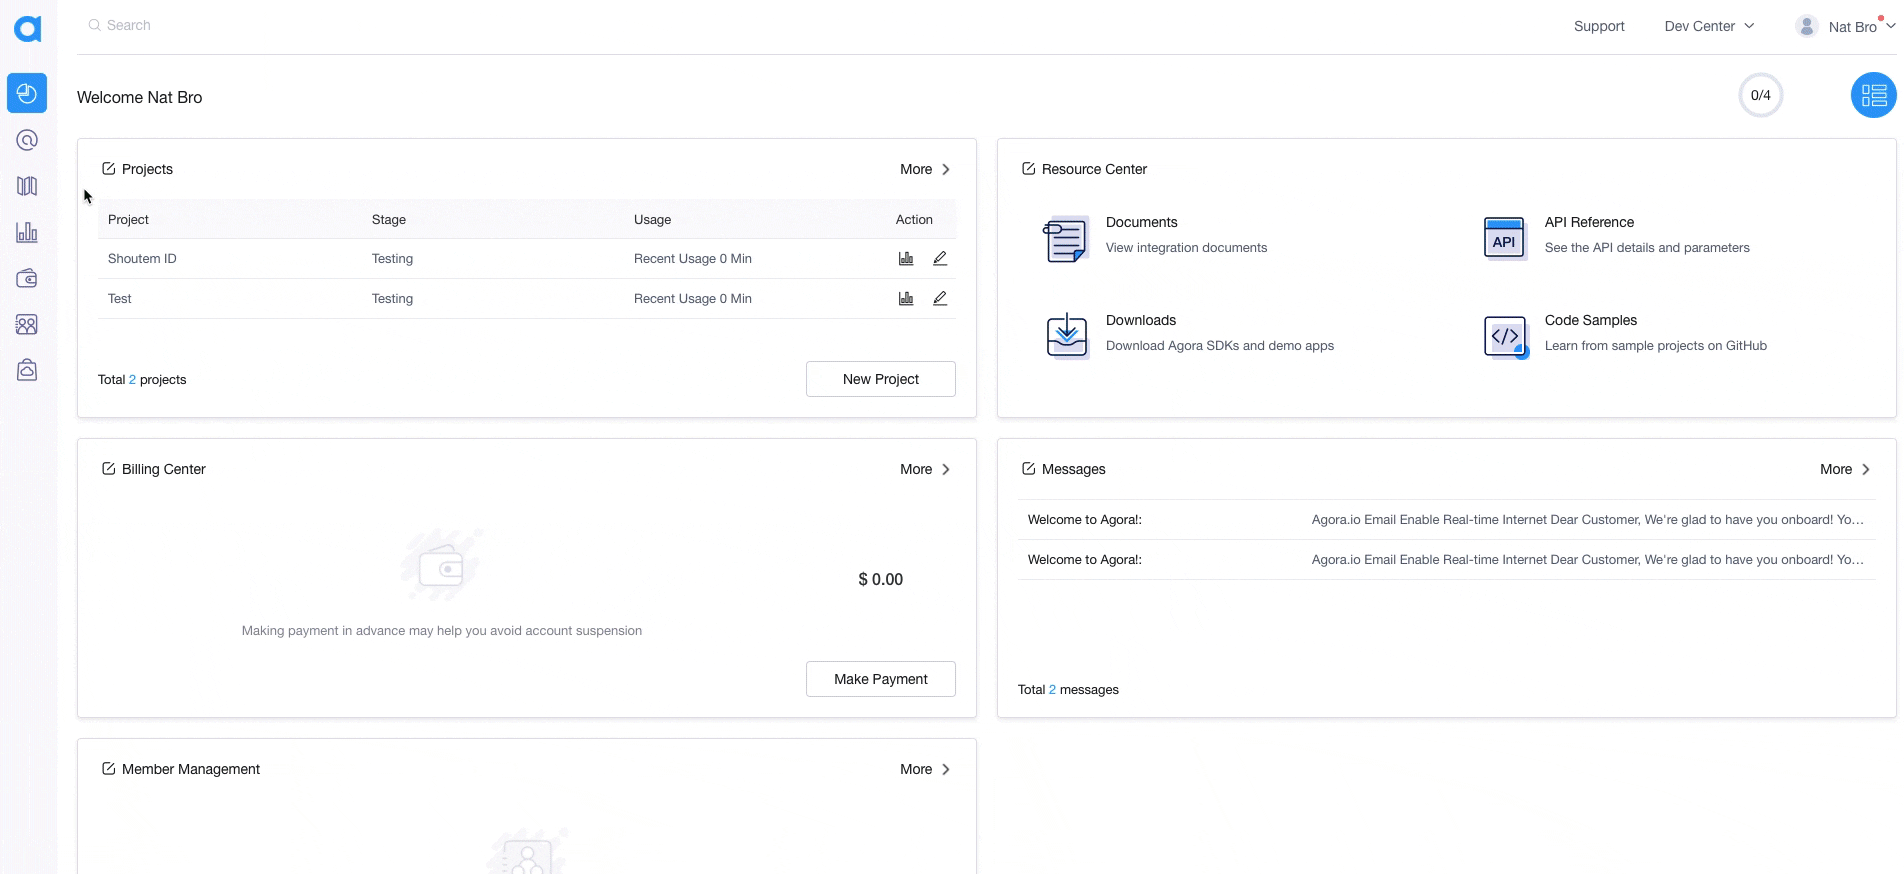Select the Shoutem ID project name
This screenshot has height=874, width=1904.
[142, 258]
